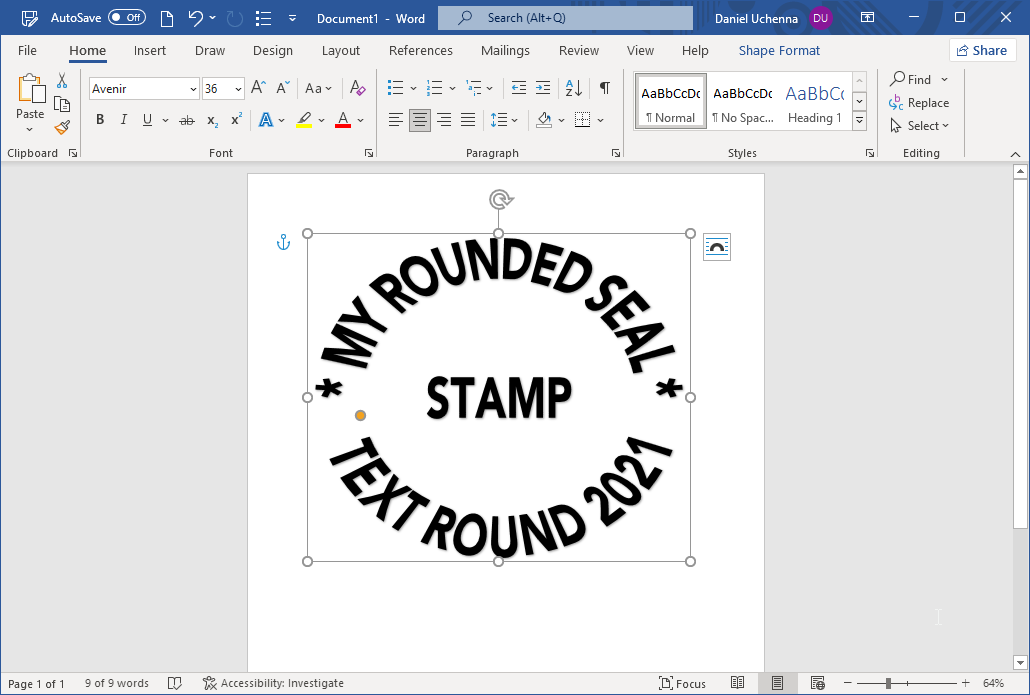Click the Search box at top
The width and height of the screenshot is (1030, 695).
[565, 17]
